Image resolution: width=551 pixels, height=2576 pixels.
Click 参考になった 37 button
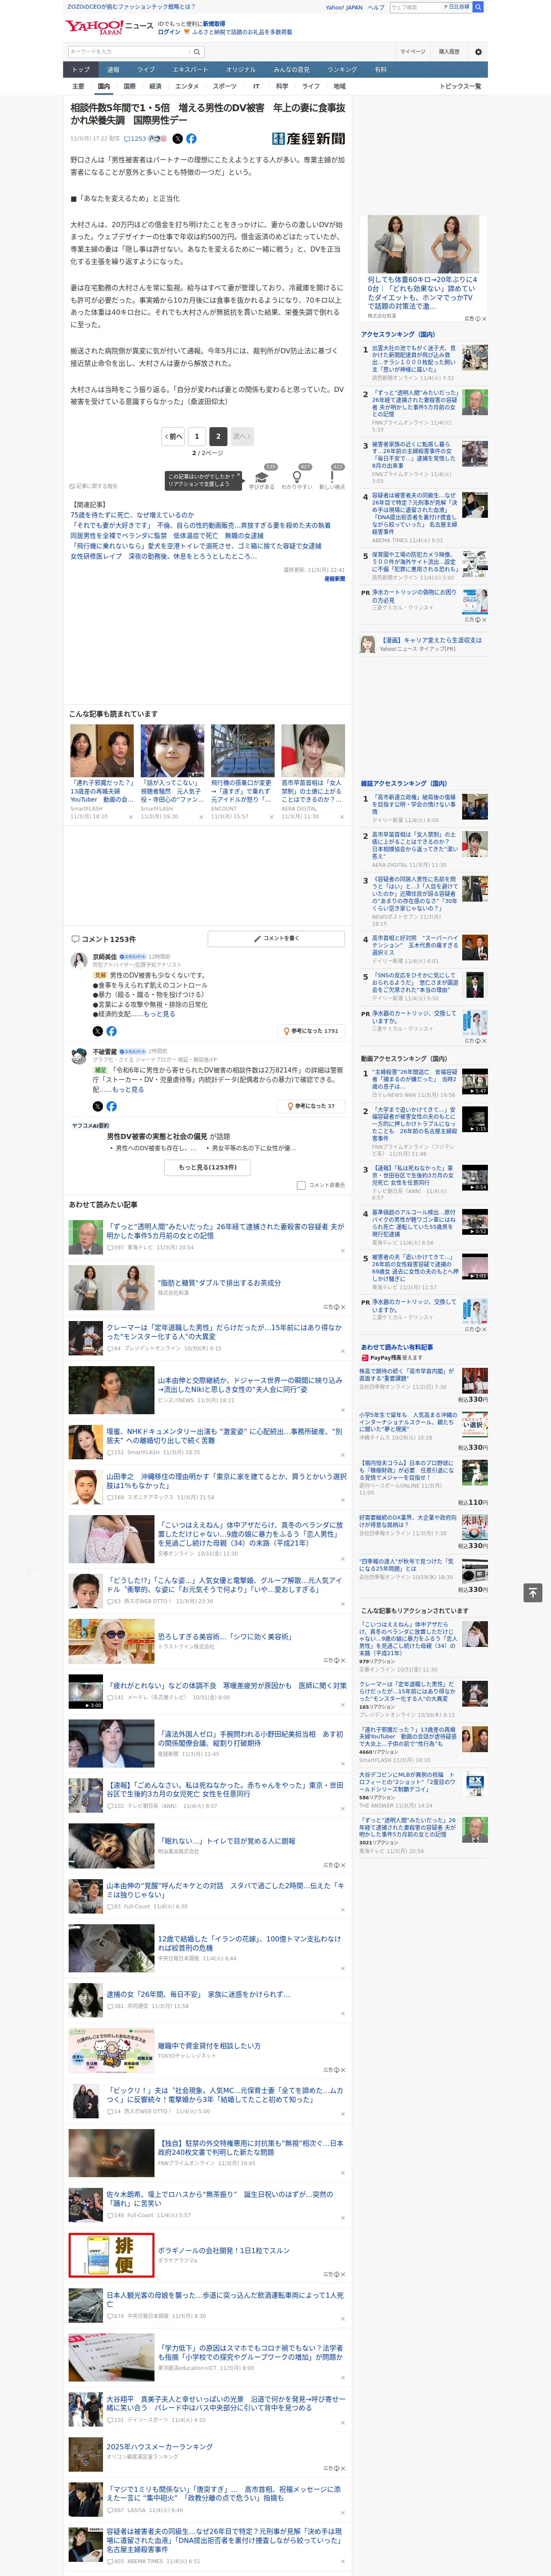pos(311,1106)
